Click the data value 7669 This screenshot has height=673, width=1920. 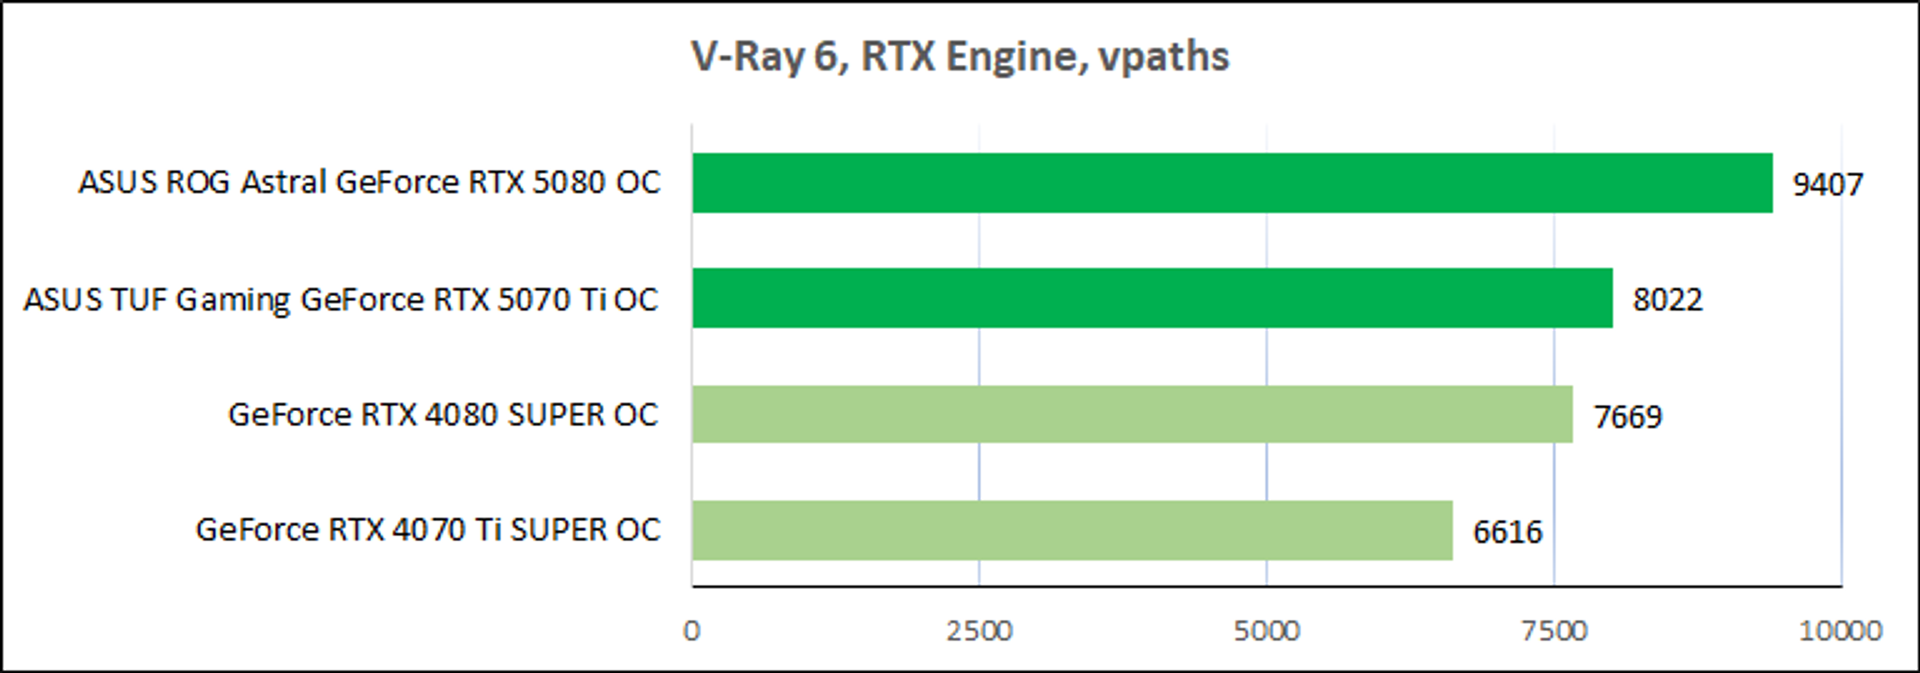1628,417
